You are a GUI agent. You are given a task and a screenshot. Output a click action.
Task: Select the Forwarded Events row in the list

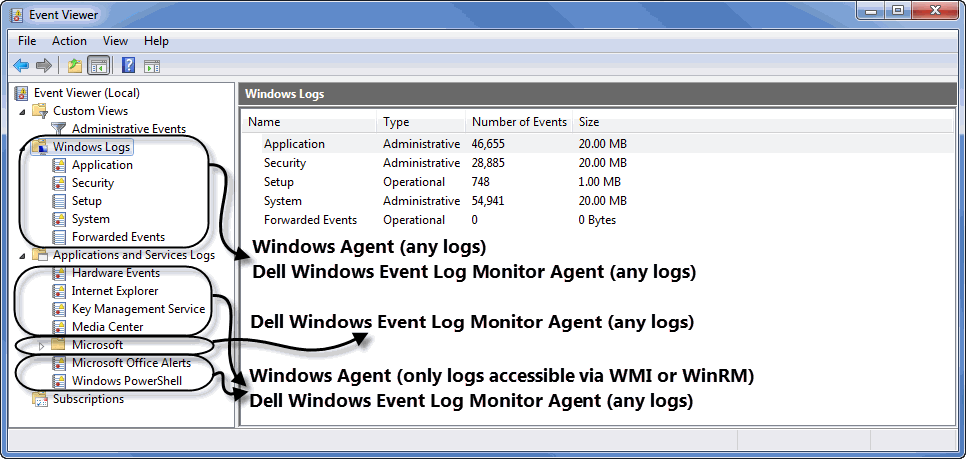(310, 220)
